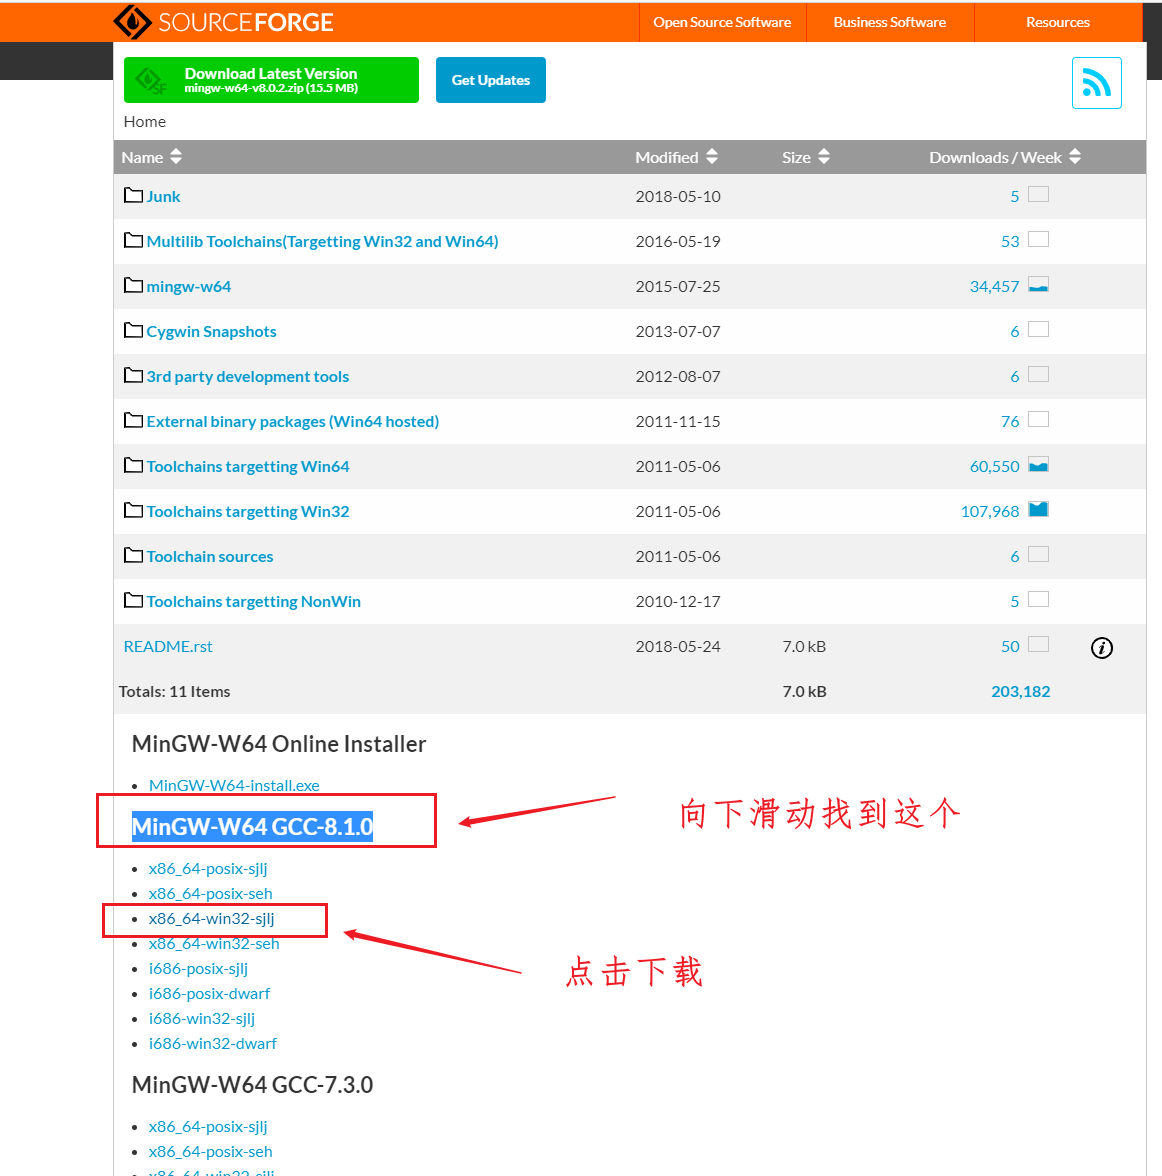Open Cygwin Snapshots folder link
This screenshot has height=1176, width=1162.
(x=212, y=332)
